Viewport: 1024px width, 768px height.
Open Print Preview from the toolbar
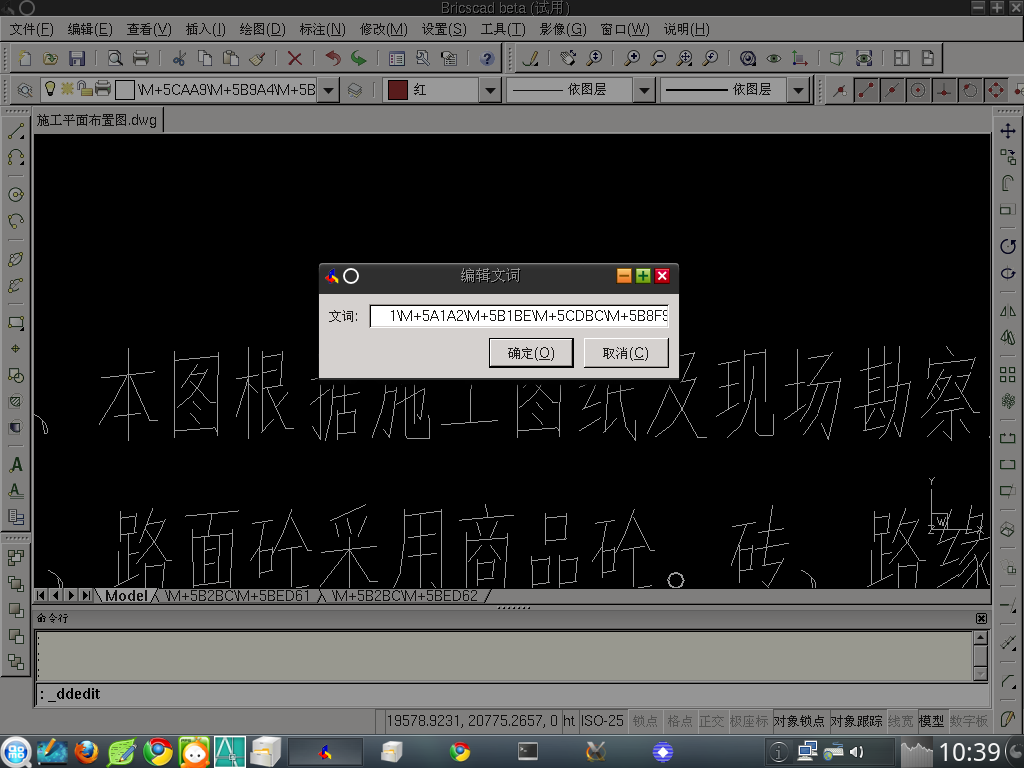pos(115,58)
